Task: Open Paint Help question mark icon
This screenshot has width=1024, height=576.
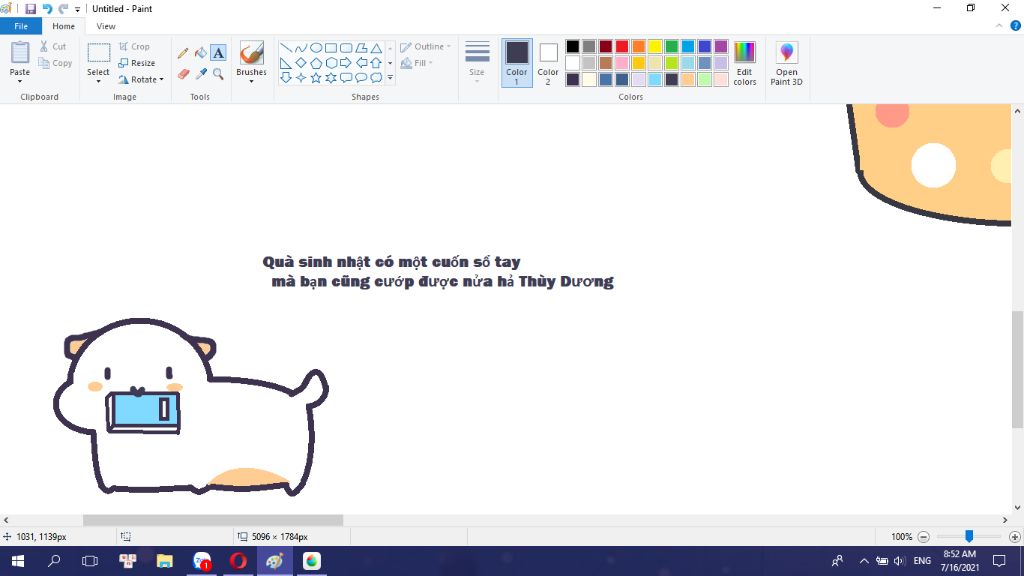Action: (1016, 26)
